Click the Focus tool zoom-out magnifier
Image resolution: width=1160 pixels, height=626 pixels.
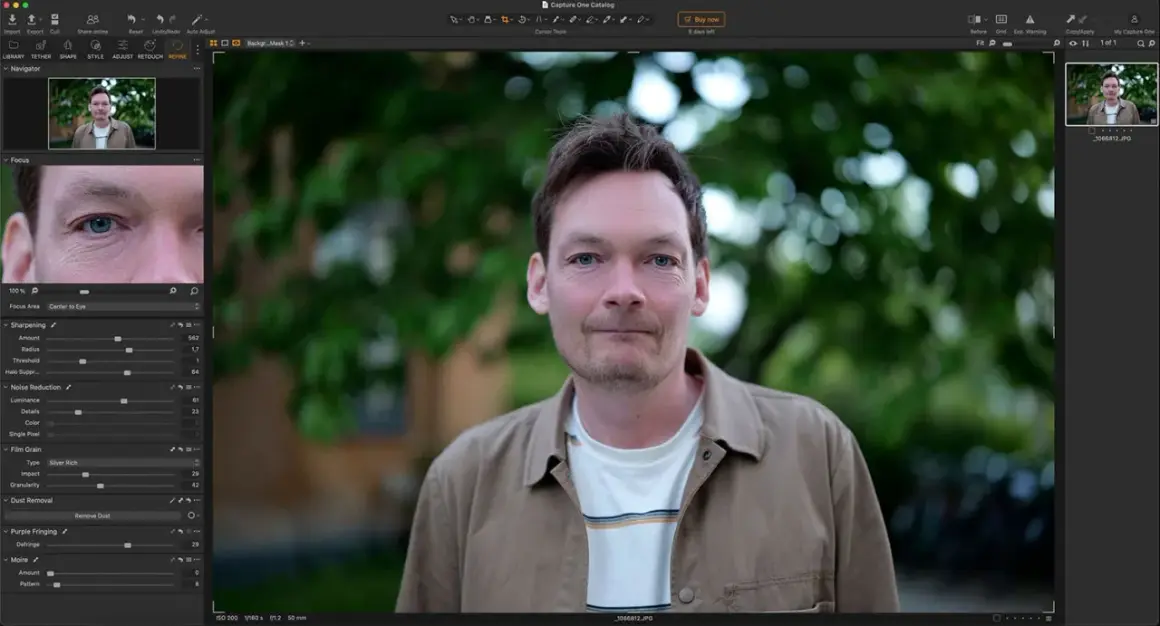[x=35, y=291]
